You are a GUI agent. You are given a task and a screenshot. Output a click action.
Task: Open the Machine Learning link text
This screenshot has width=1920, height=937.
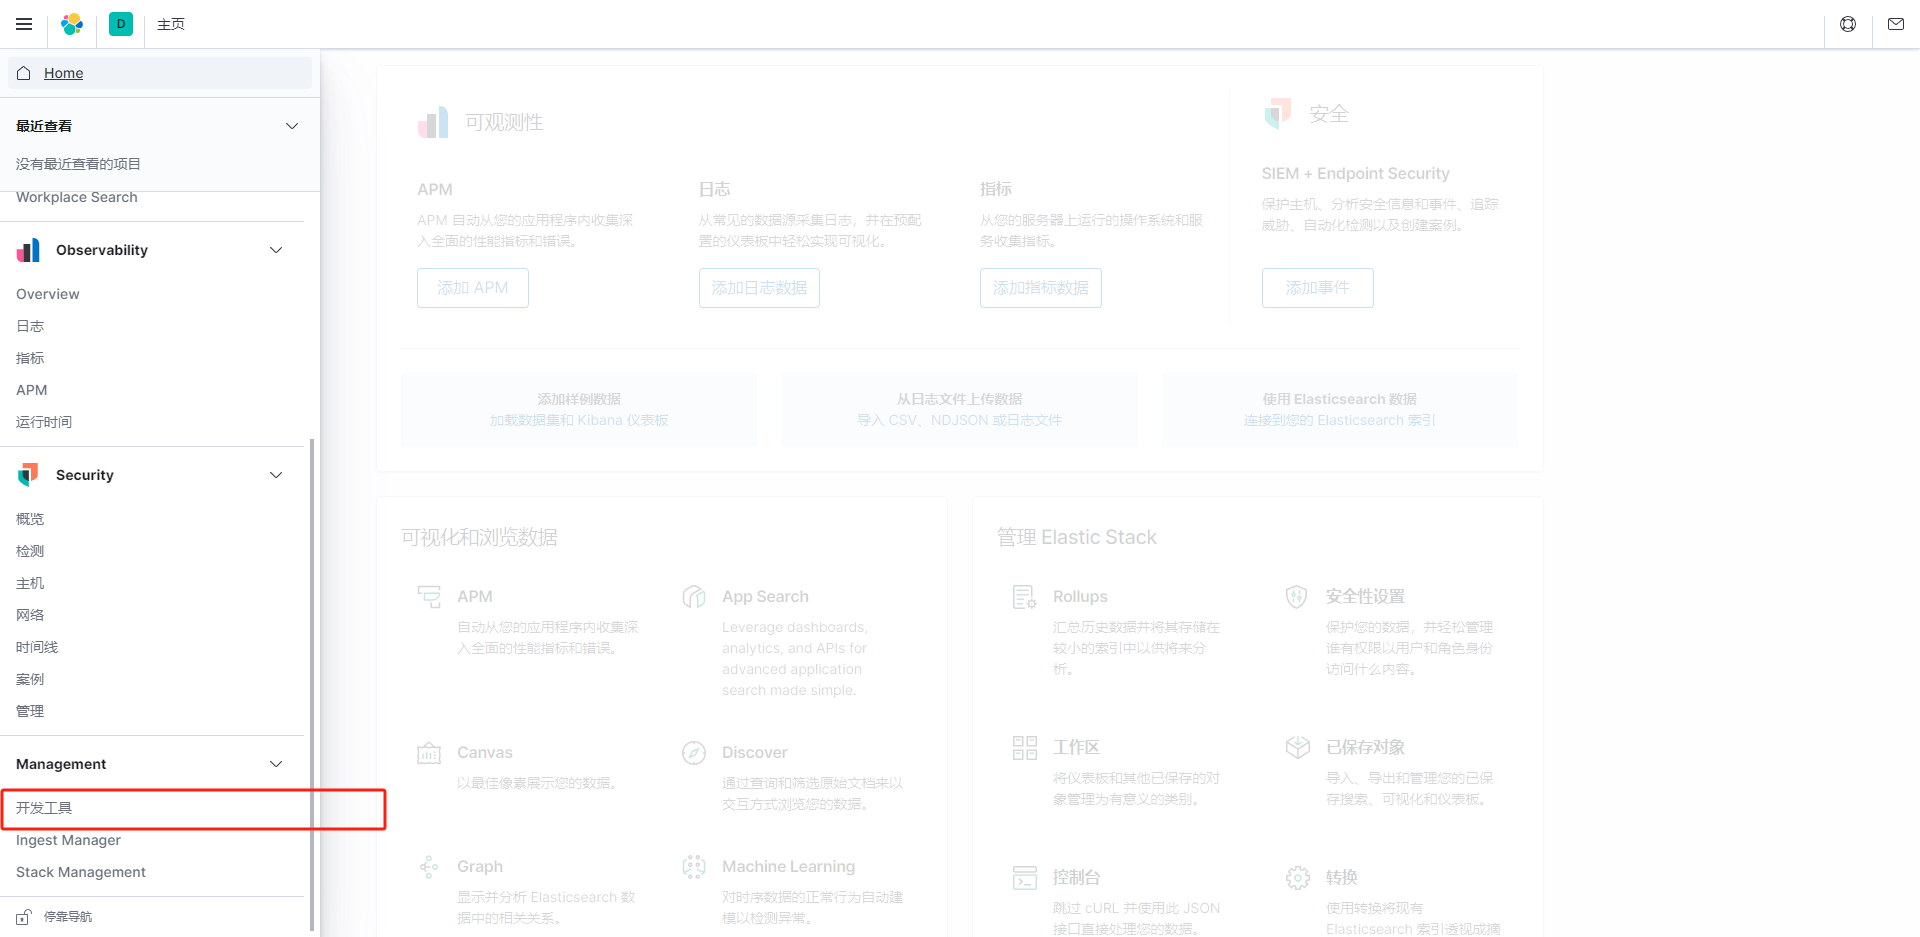[789, 867]
